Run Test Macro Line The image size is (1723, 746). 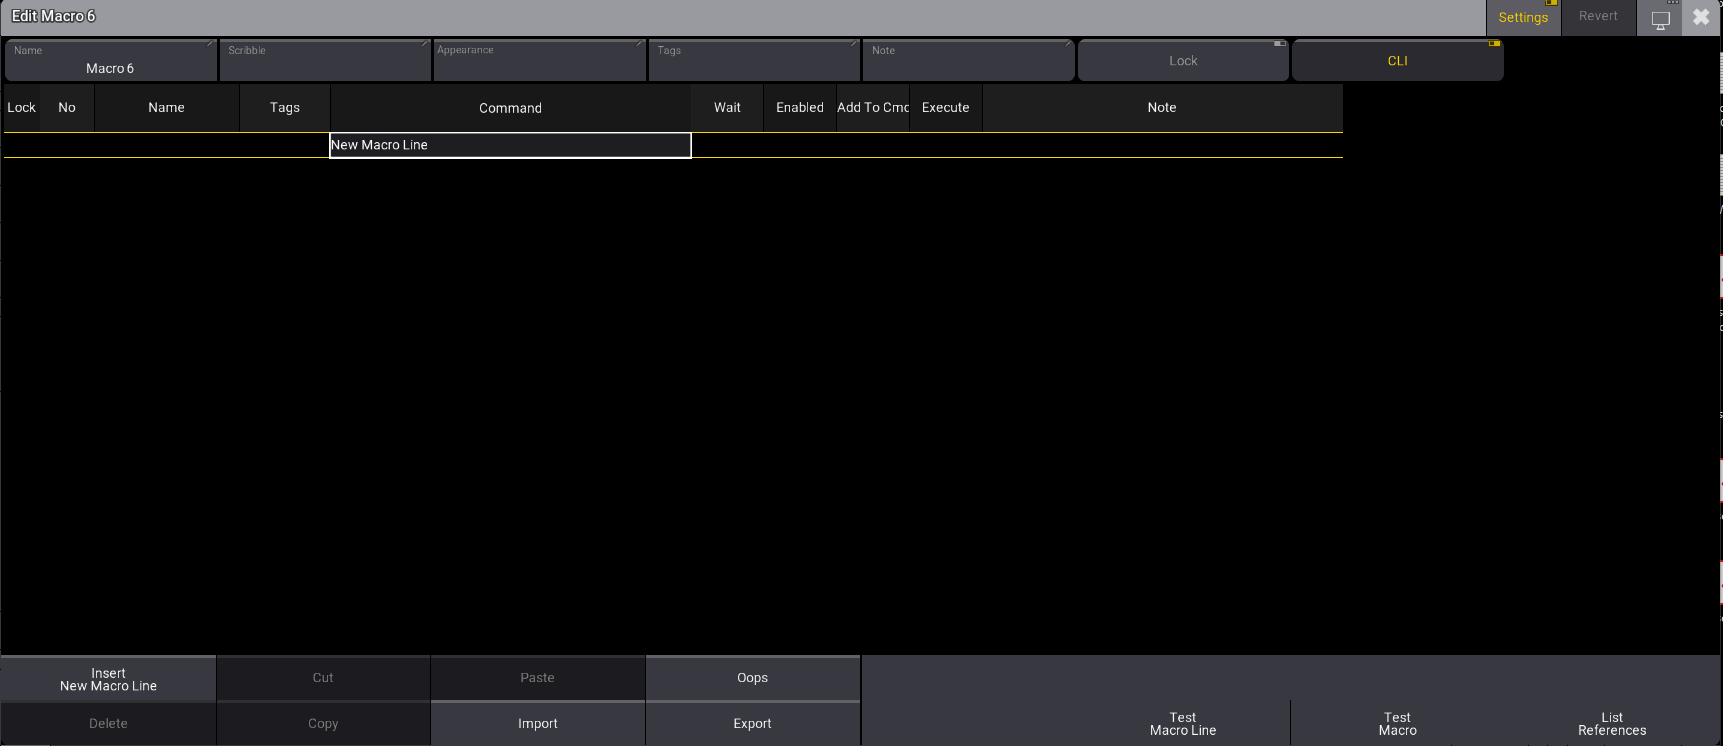1183,724
